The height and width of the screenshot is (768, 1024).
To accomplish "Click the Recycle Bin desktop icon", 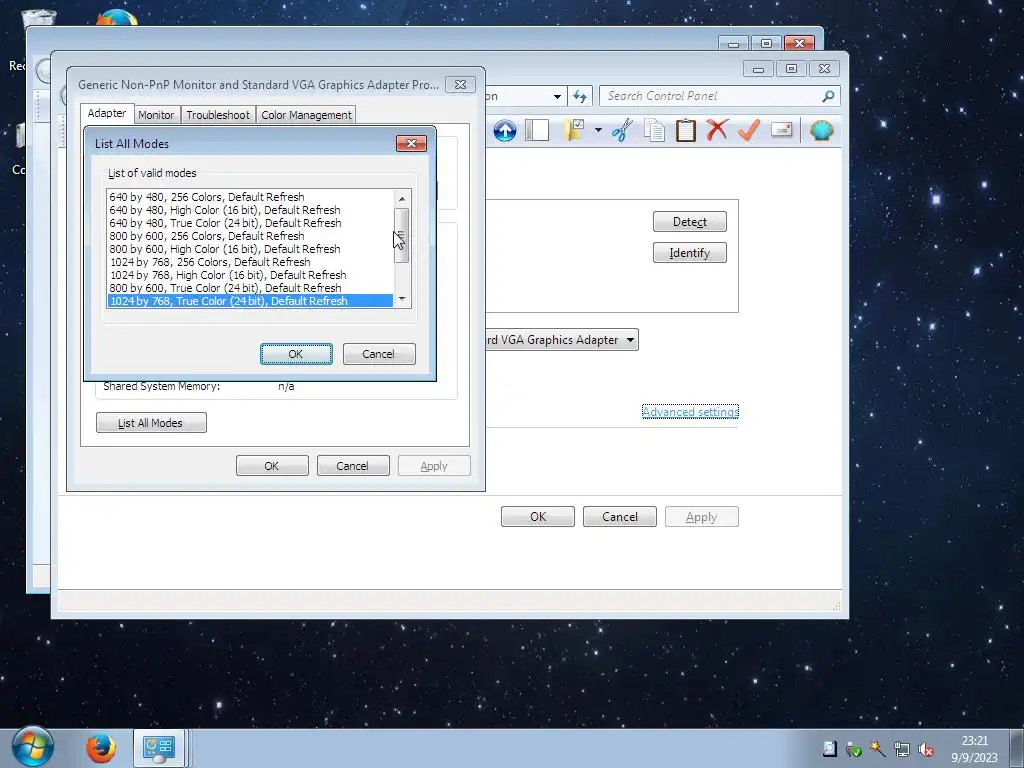I will pos(39,17).
